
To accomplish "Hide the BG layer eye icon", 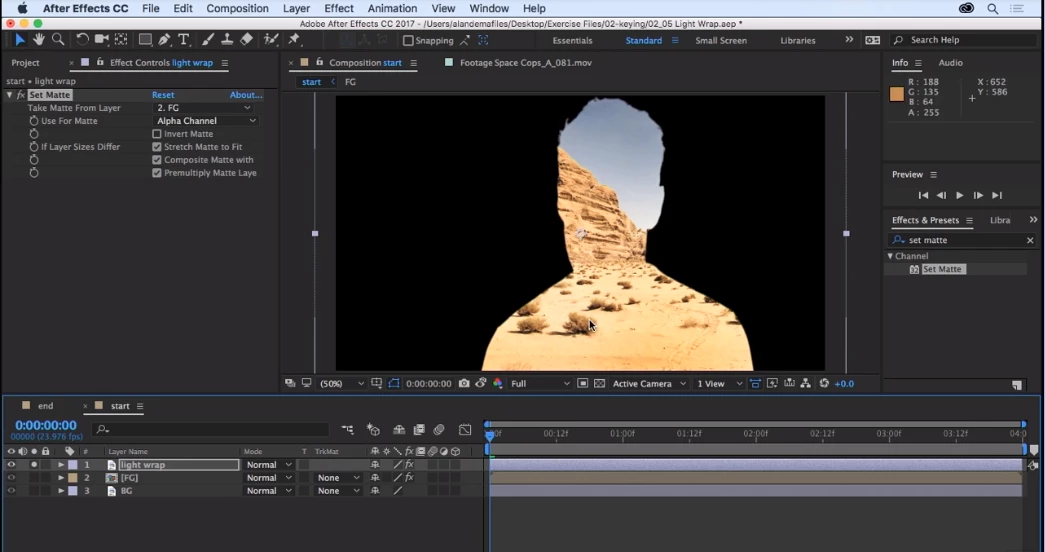I will pos(11,491).
